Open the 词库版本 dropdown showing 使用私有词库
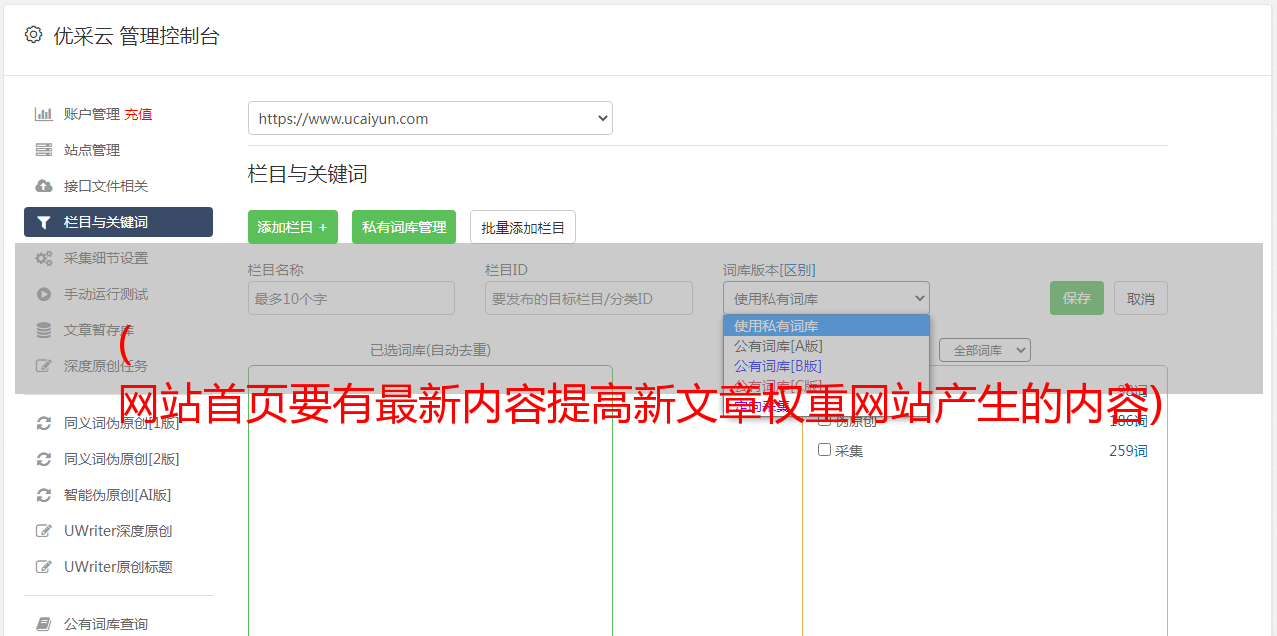The height and width of the screenshot is (636, 1277). tap(826, 298)
